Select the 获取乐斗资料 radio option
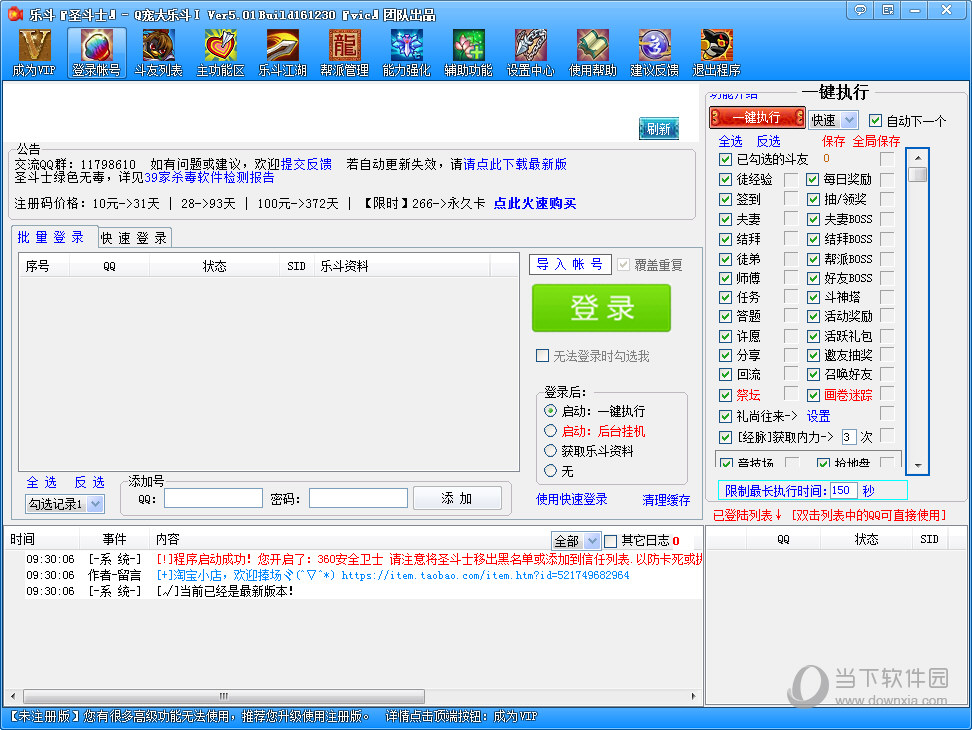The width and height of the screenshot is (972, 730). tap(550, 451)
